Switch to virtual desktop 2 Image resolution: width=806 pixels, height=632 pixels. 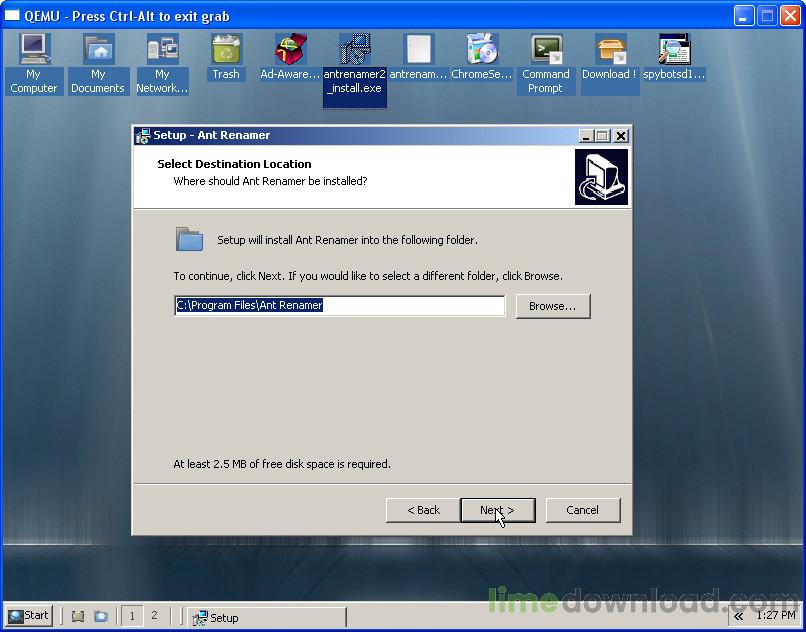click(154, 616)
